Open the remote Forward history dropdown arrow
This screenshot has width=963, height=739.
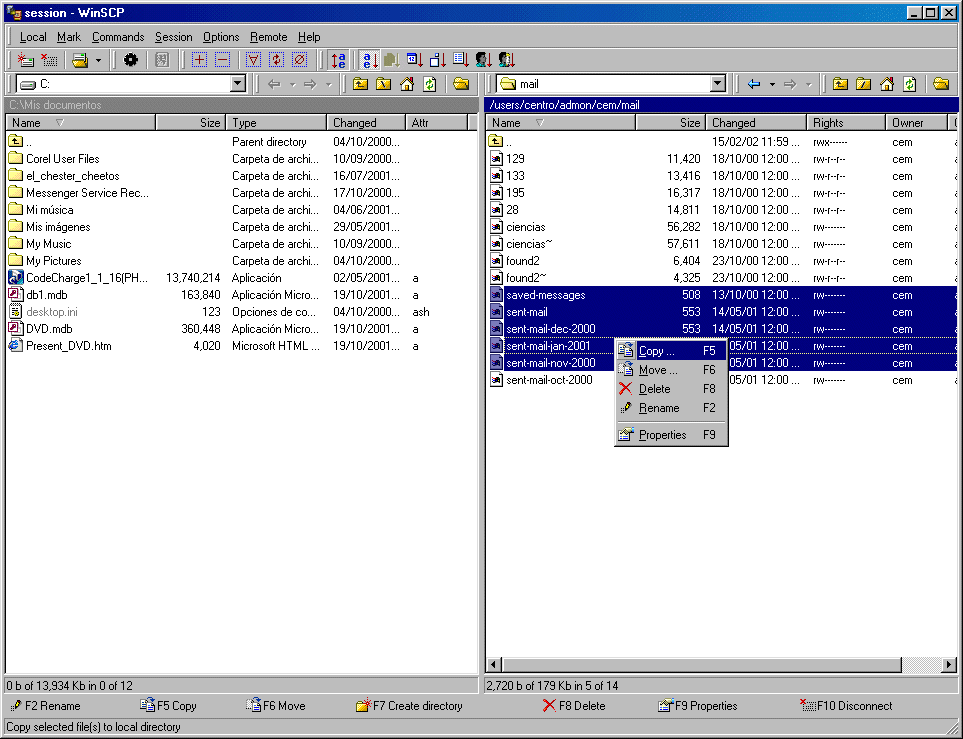tap(809, 85)
